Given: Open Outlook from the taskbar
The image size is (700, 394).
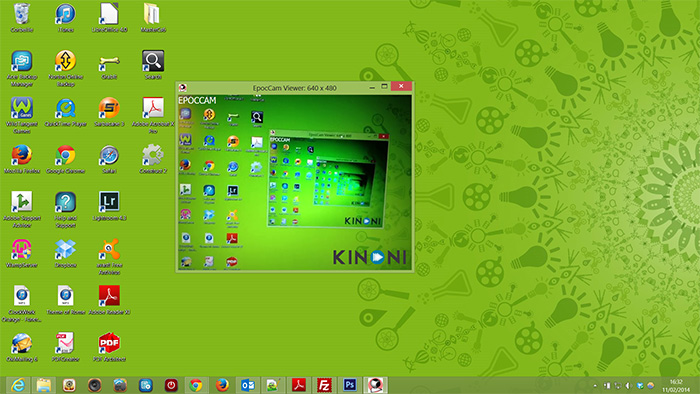Looking at the screenshot, I should (247, 385).
